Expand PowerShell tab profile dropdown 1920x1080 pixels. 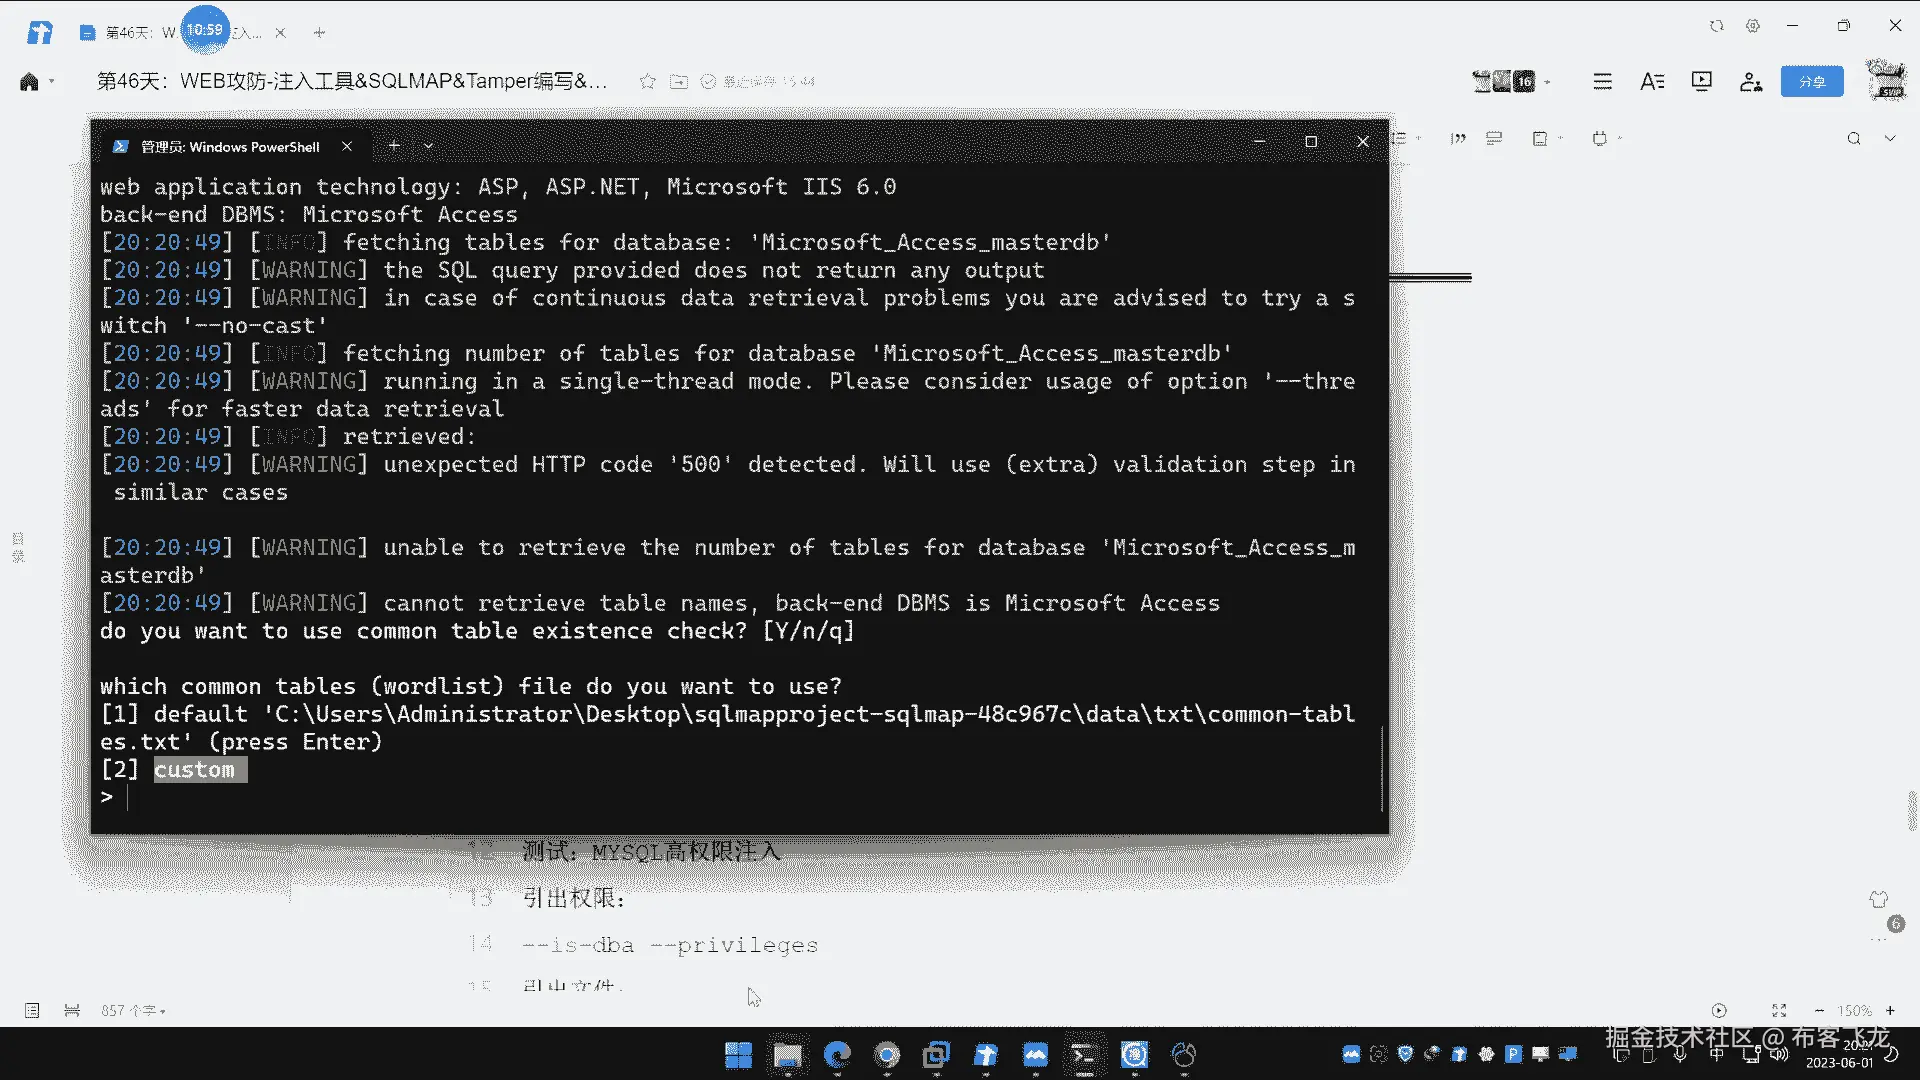(428, 146)
